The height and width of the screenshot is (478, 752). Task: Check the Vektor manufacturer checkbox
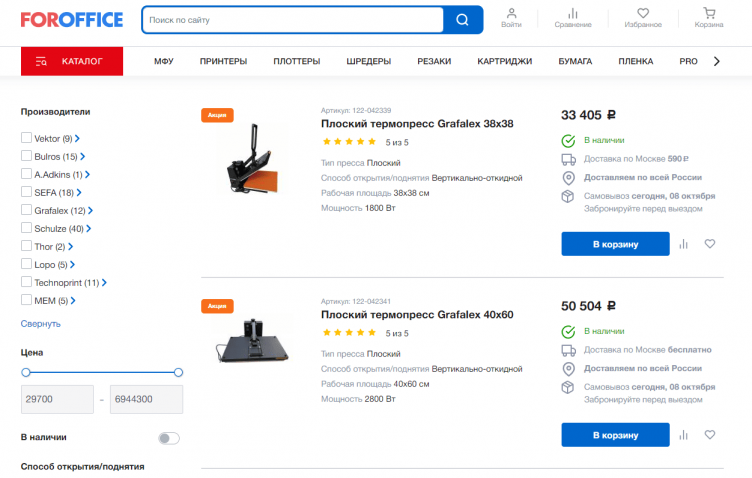pyautogui.click(x=27, y=139)
